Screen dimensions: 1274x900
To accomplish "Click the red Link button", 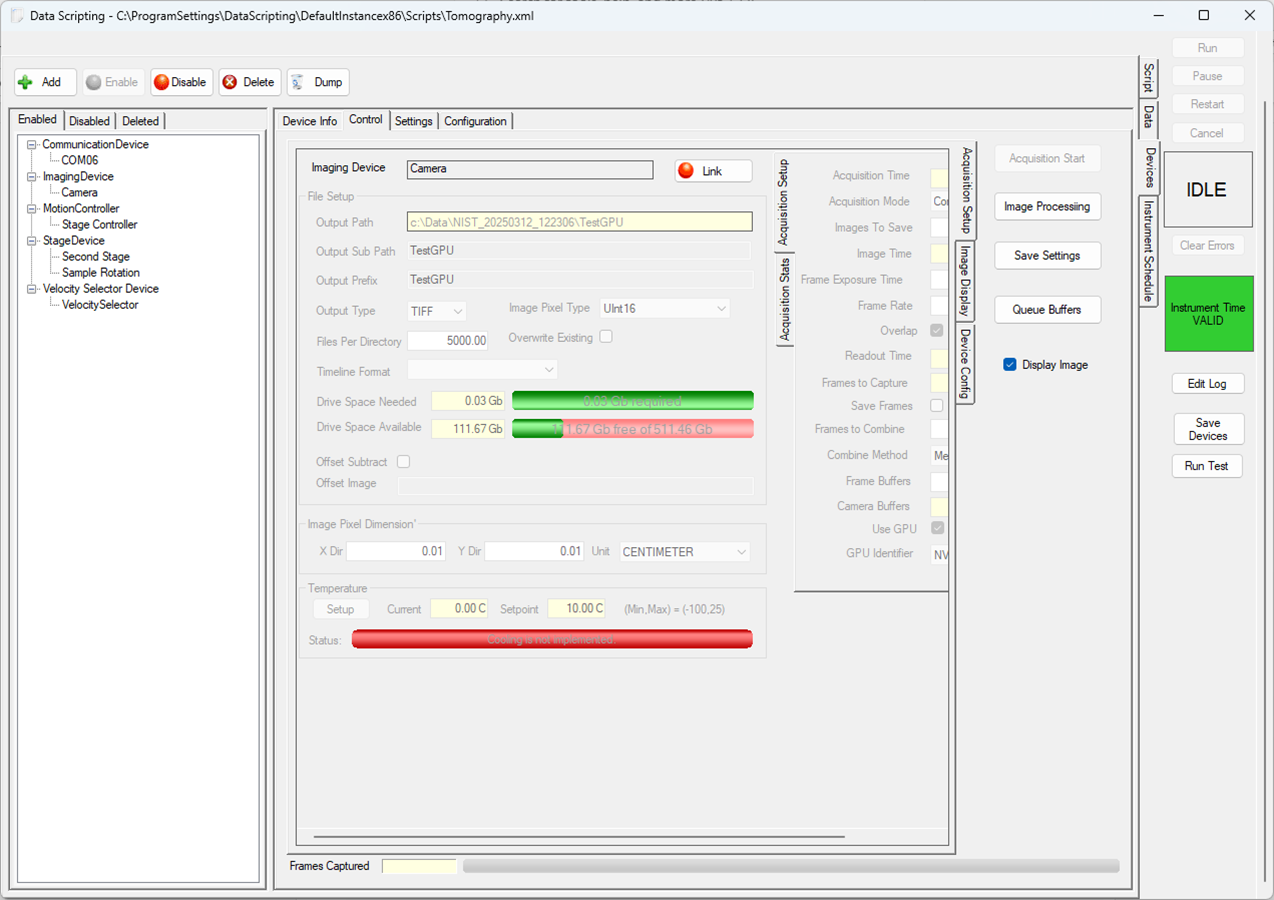I will 713,171.
